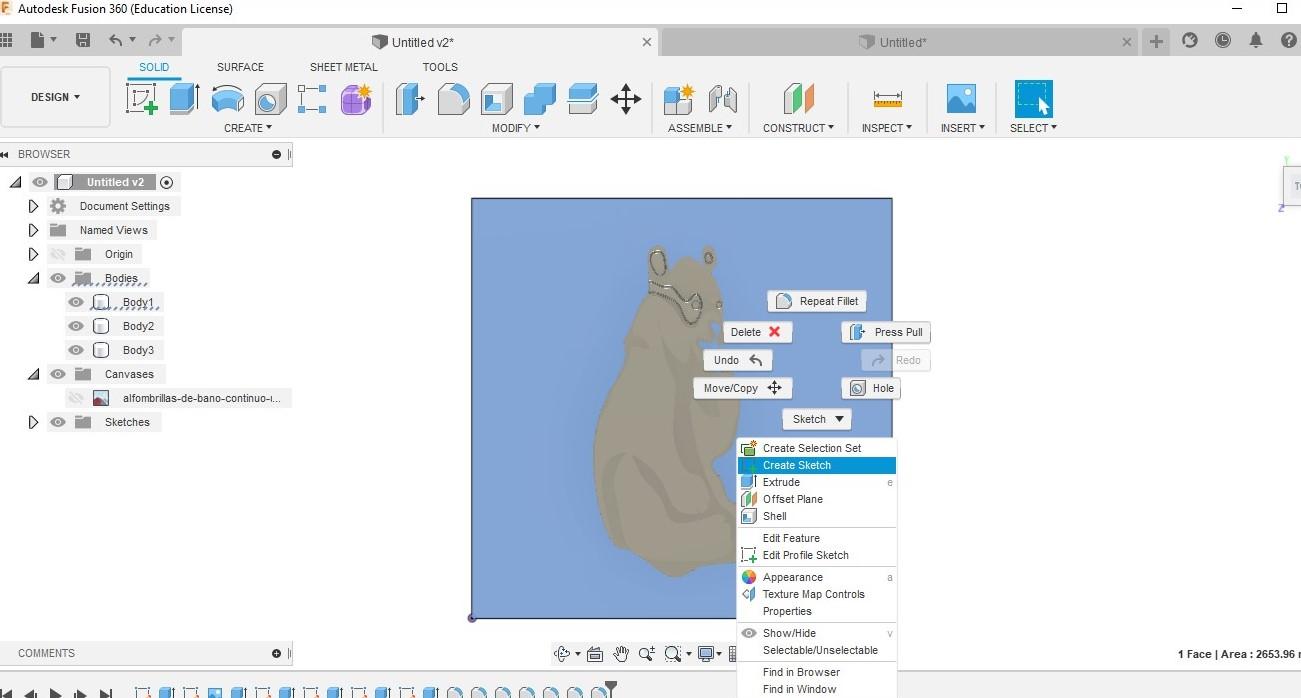Open the notifications bell icon
Image resolution: width=1301 pixels, height=698 pixels.
(x=1256, y=40)
